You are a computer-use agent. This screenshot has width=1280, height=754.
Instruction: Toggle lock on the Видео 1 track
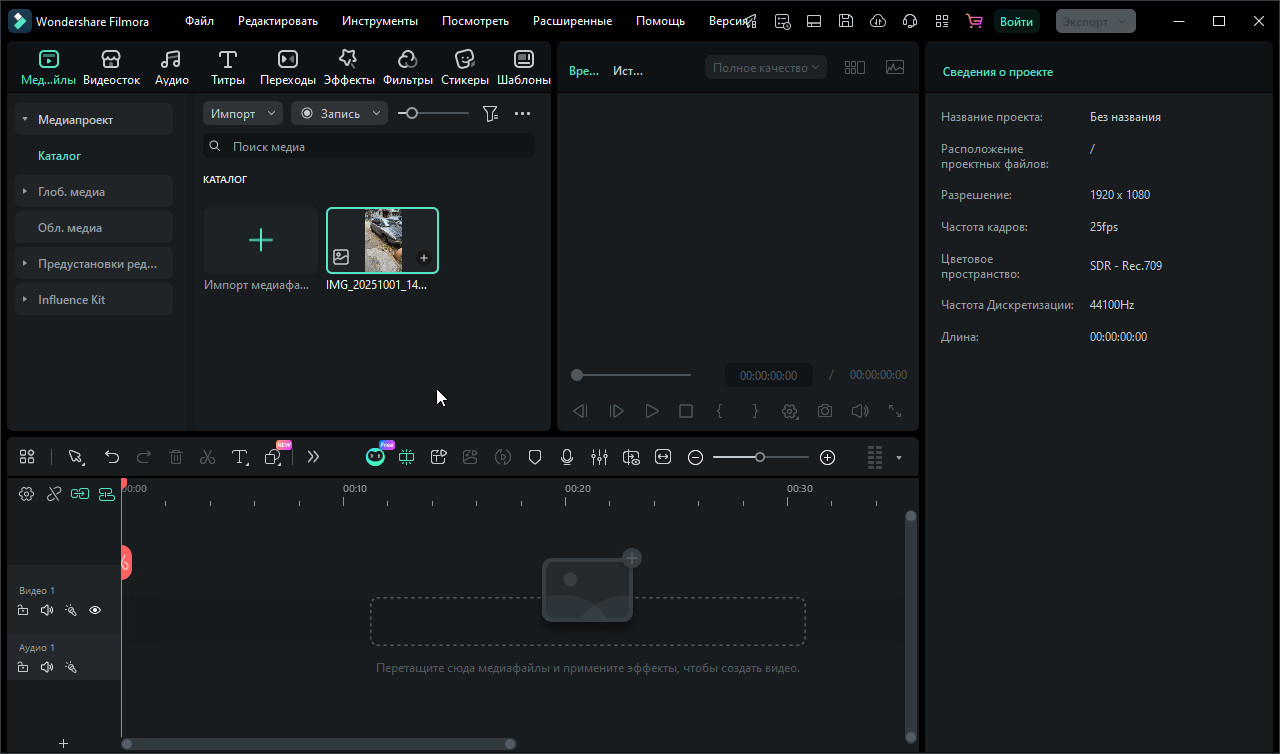point(23,610)
